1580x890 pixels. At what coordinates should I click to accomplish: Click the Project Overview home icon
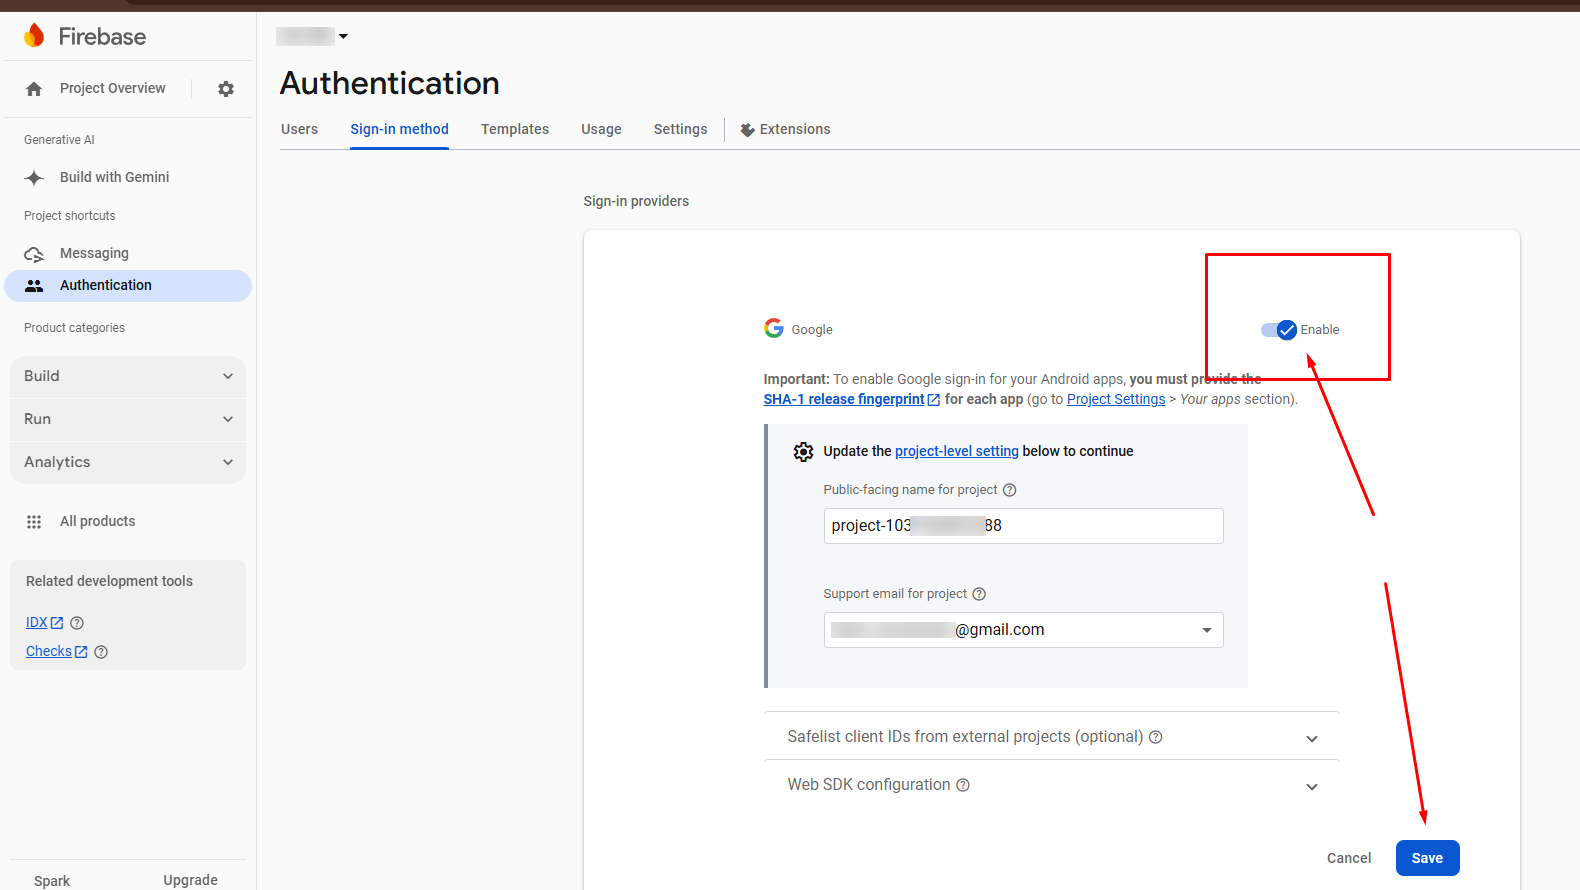(x=34, y=89)
